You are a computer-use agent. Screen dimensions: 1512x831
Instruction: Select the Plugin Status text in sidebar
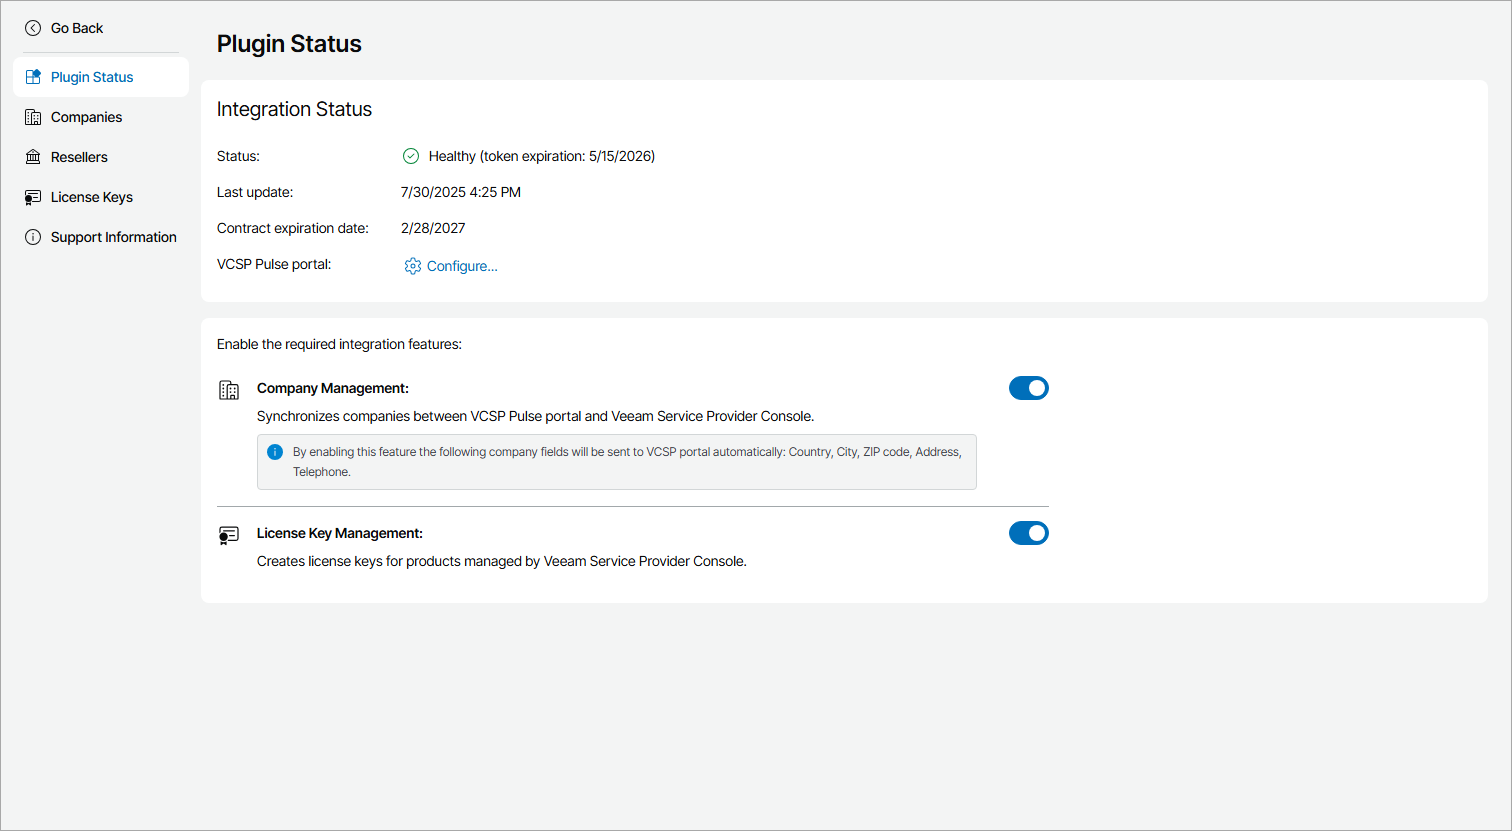(92, 77)
